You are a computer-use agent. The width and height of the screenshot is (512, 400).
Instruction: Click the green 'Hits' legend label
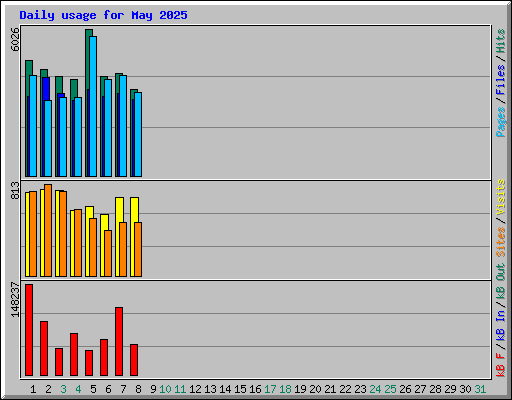point(501,41)
